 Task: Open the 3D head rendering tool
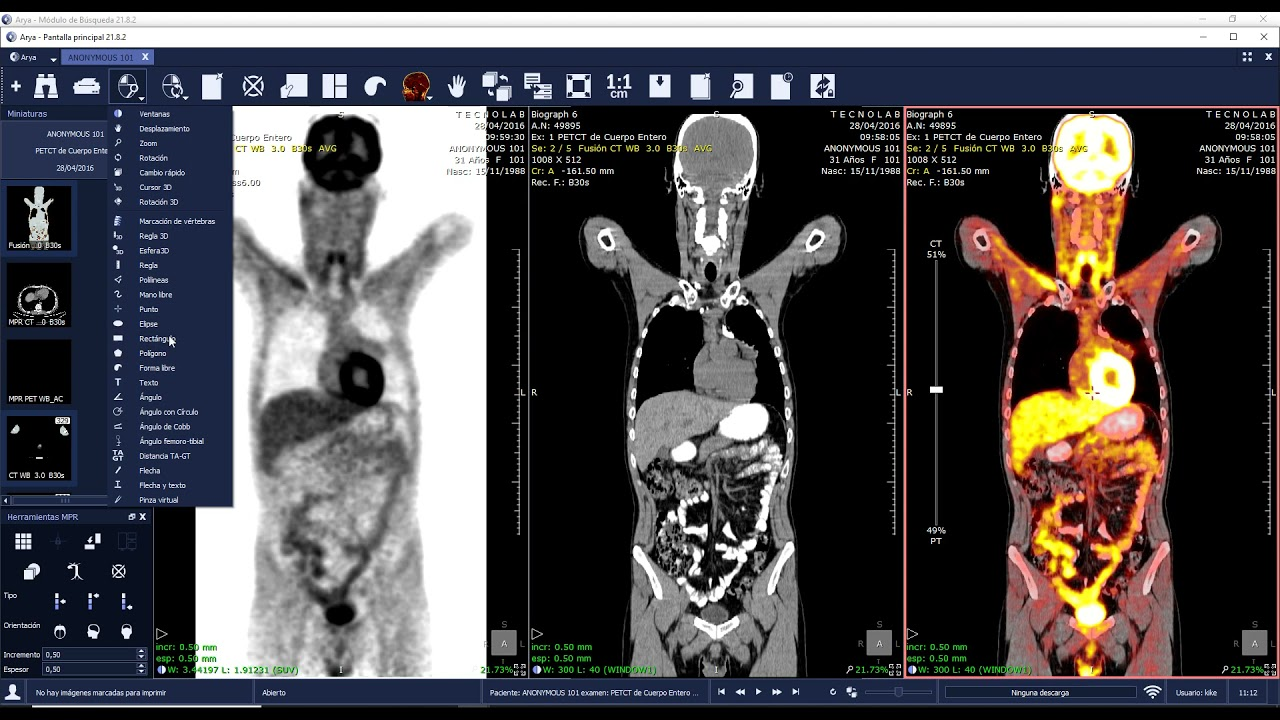tap(414, 87)
